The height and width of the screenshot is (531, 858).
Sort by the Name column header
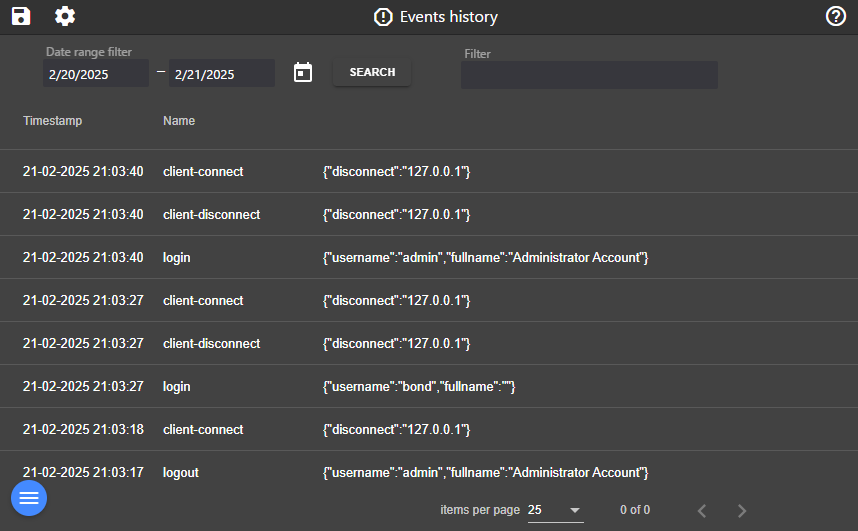(179, 121)
